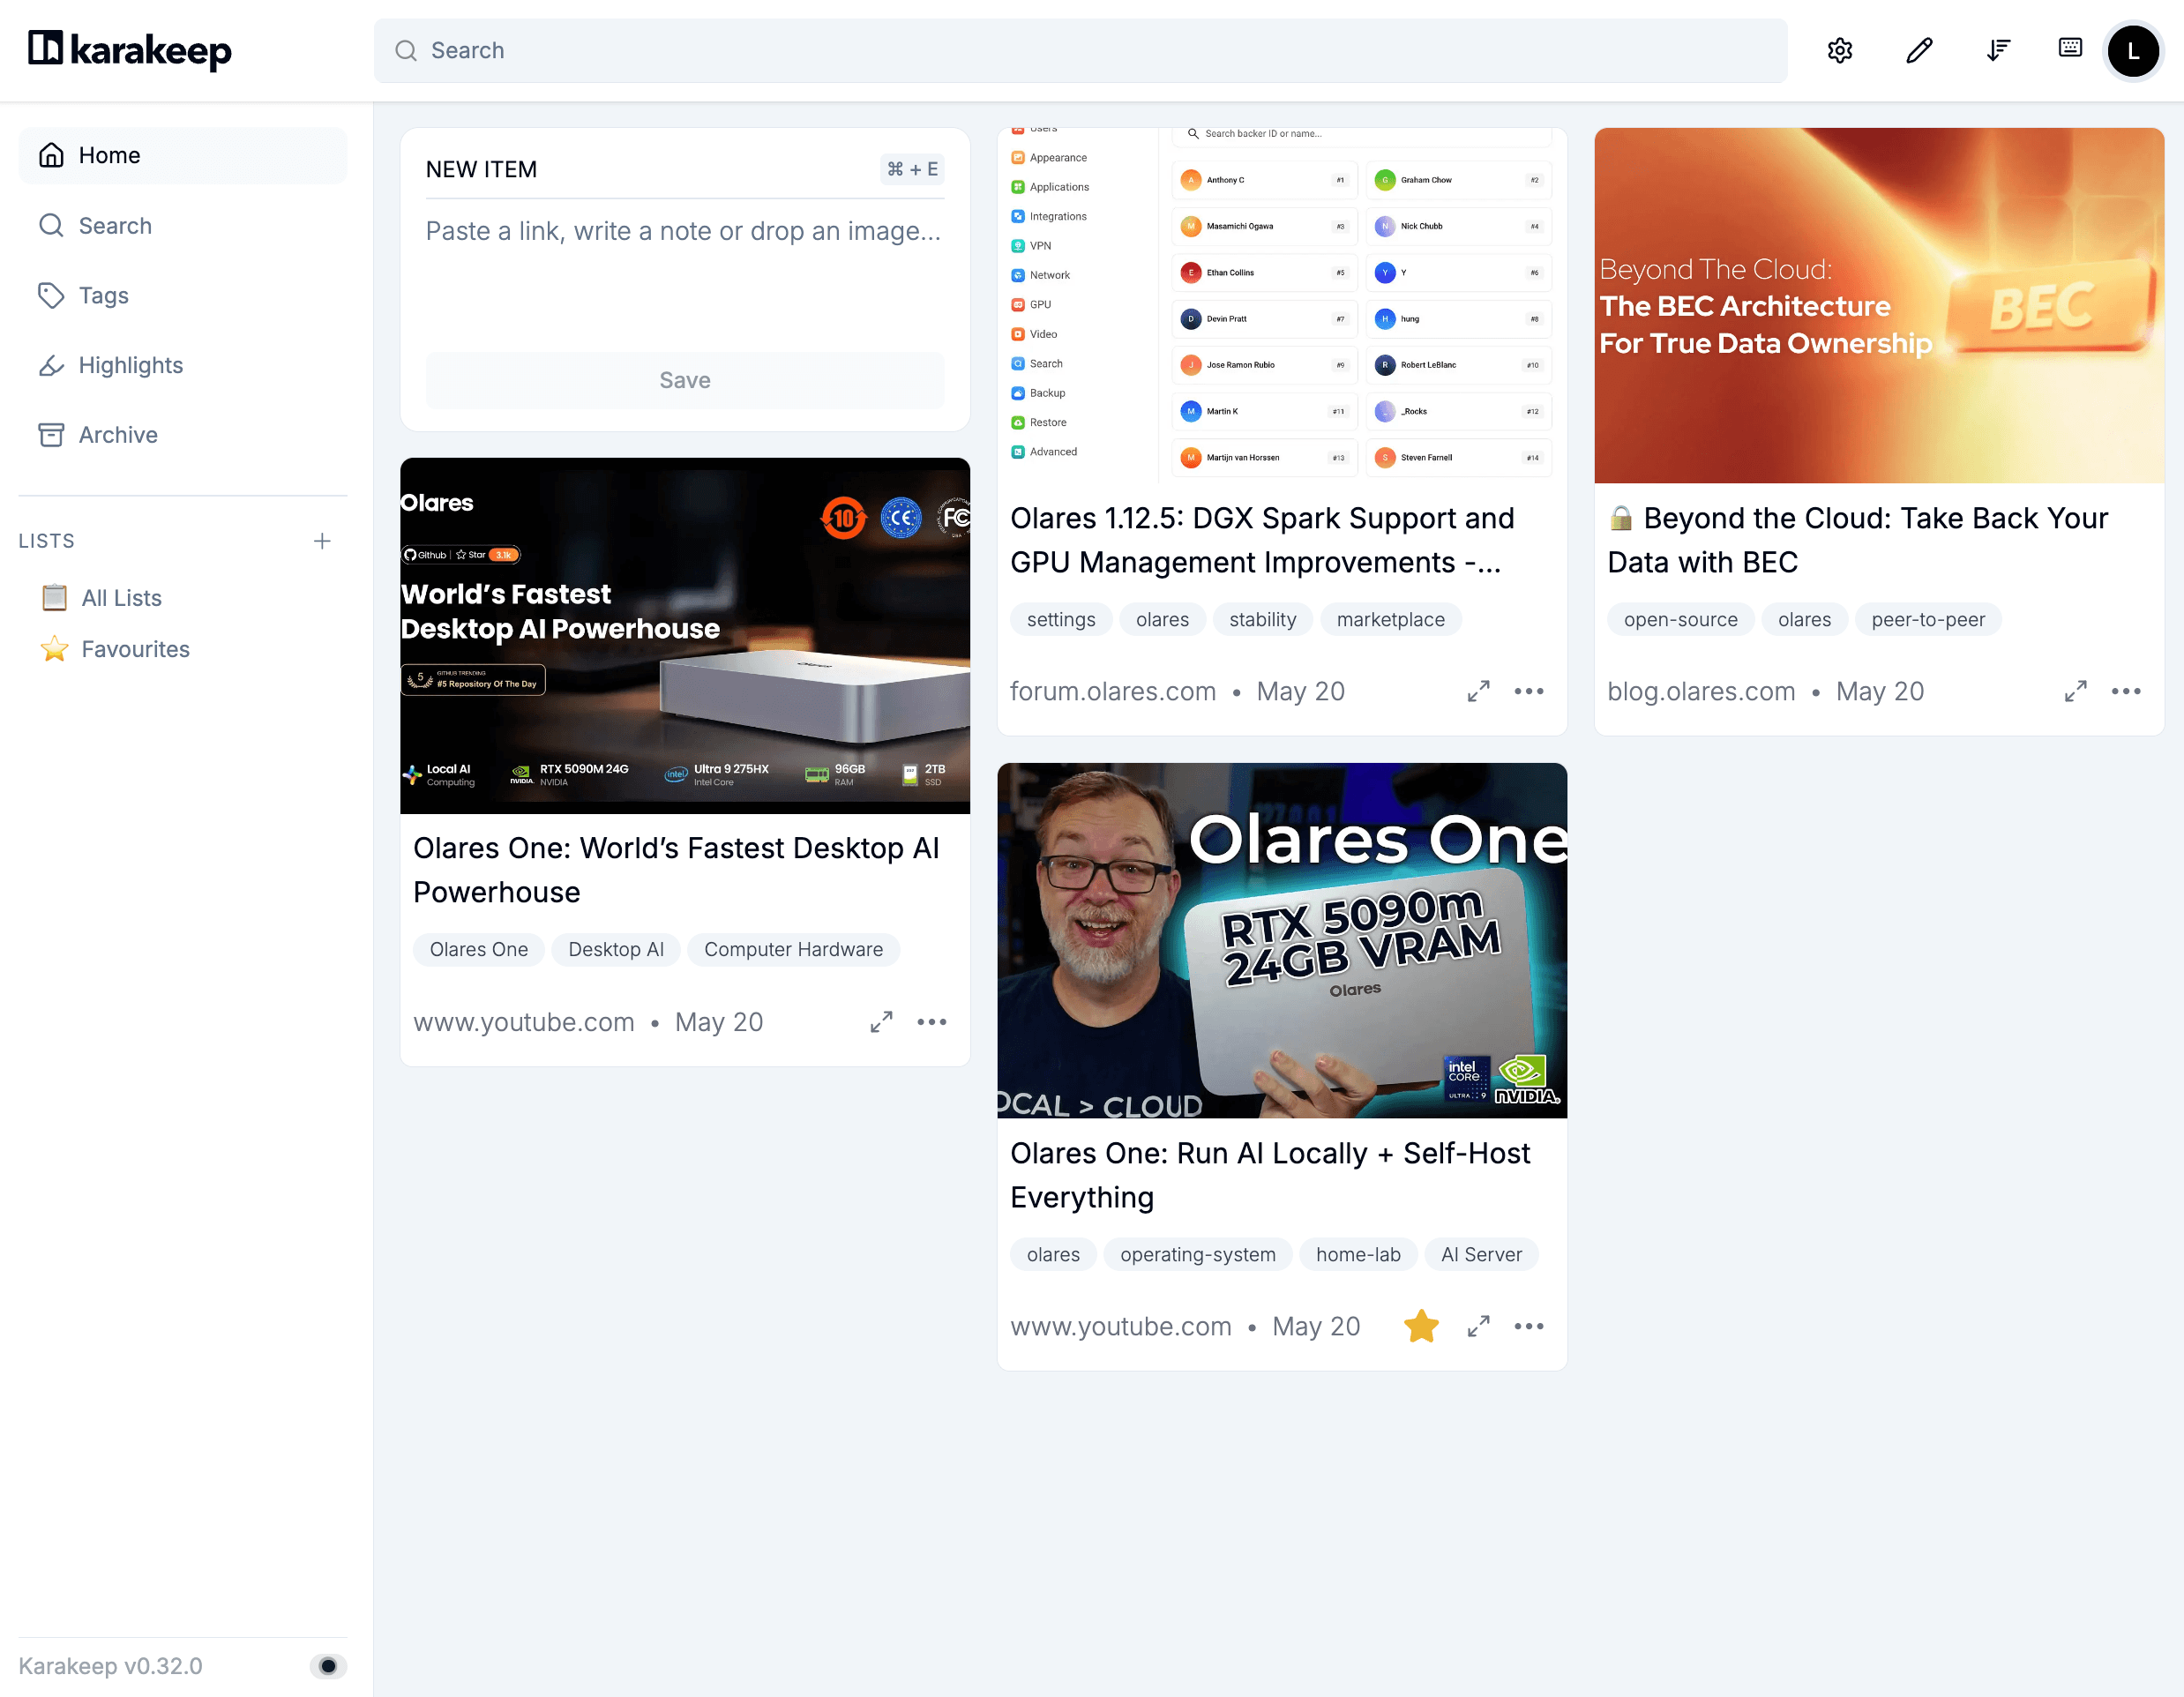Select the AI Server tag

click(1482, 1254)
